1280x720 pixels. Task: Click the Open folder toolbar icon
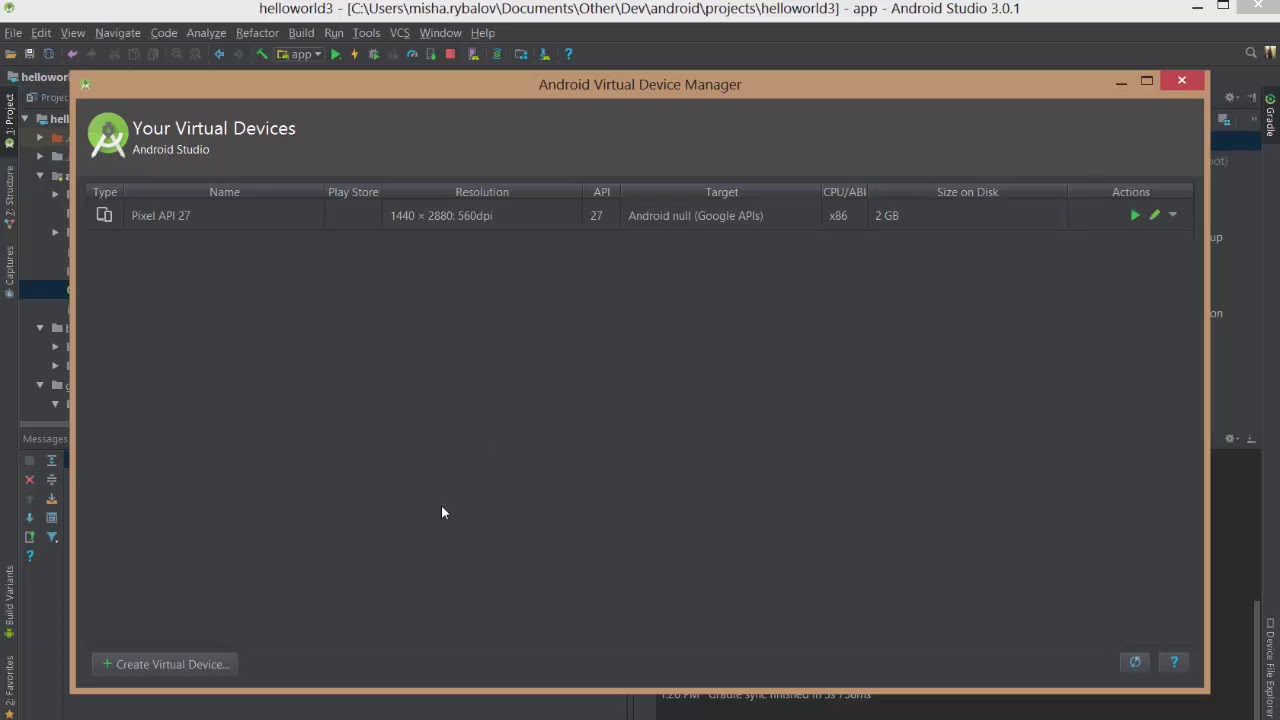[x=10, y=54]
